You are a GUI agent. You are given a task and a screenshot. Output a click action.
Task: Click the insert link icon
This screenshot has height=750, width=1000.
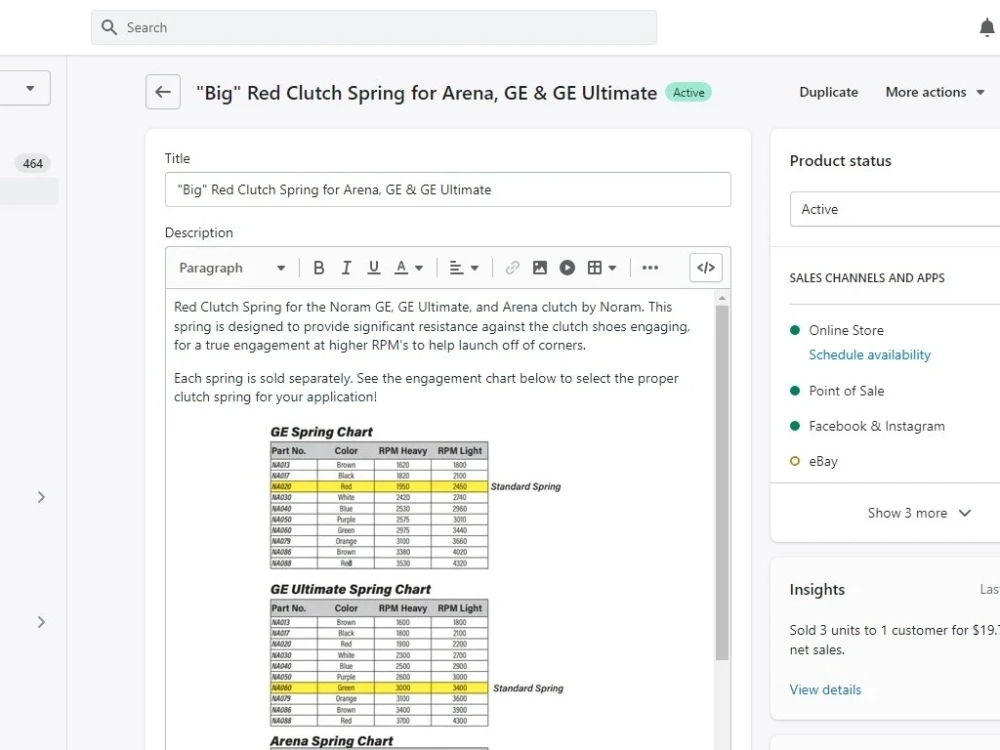[512, 268]
